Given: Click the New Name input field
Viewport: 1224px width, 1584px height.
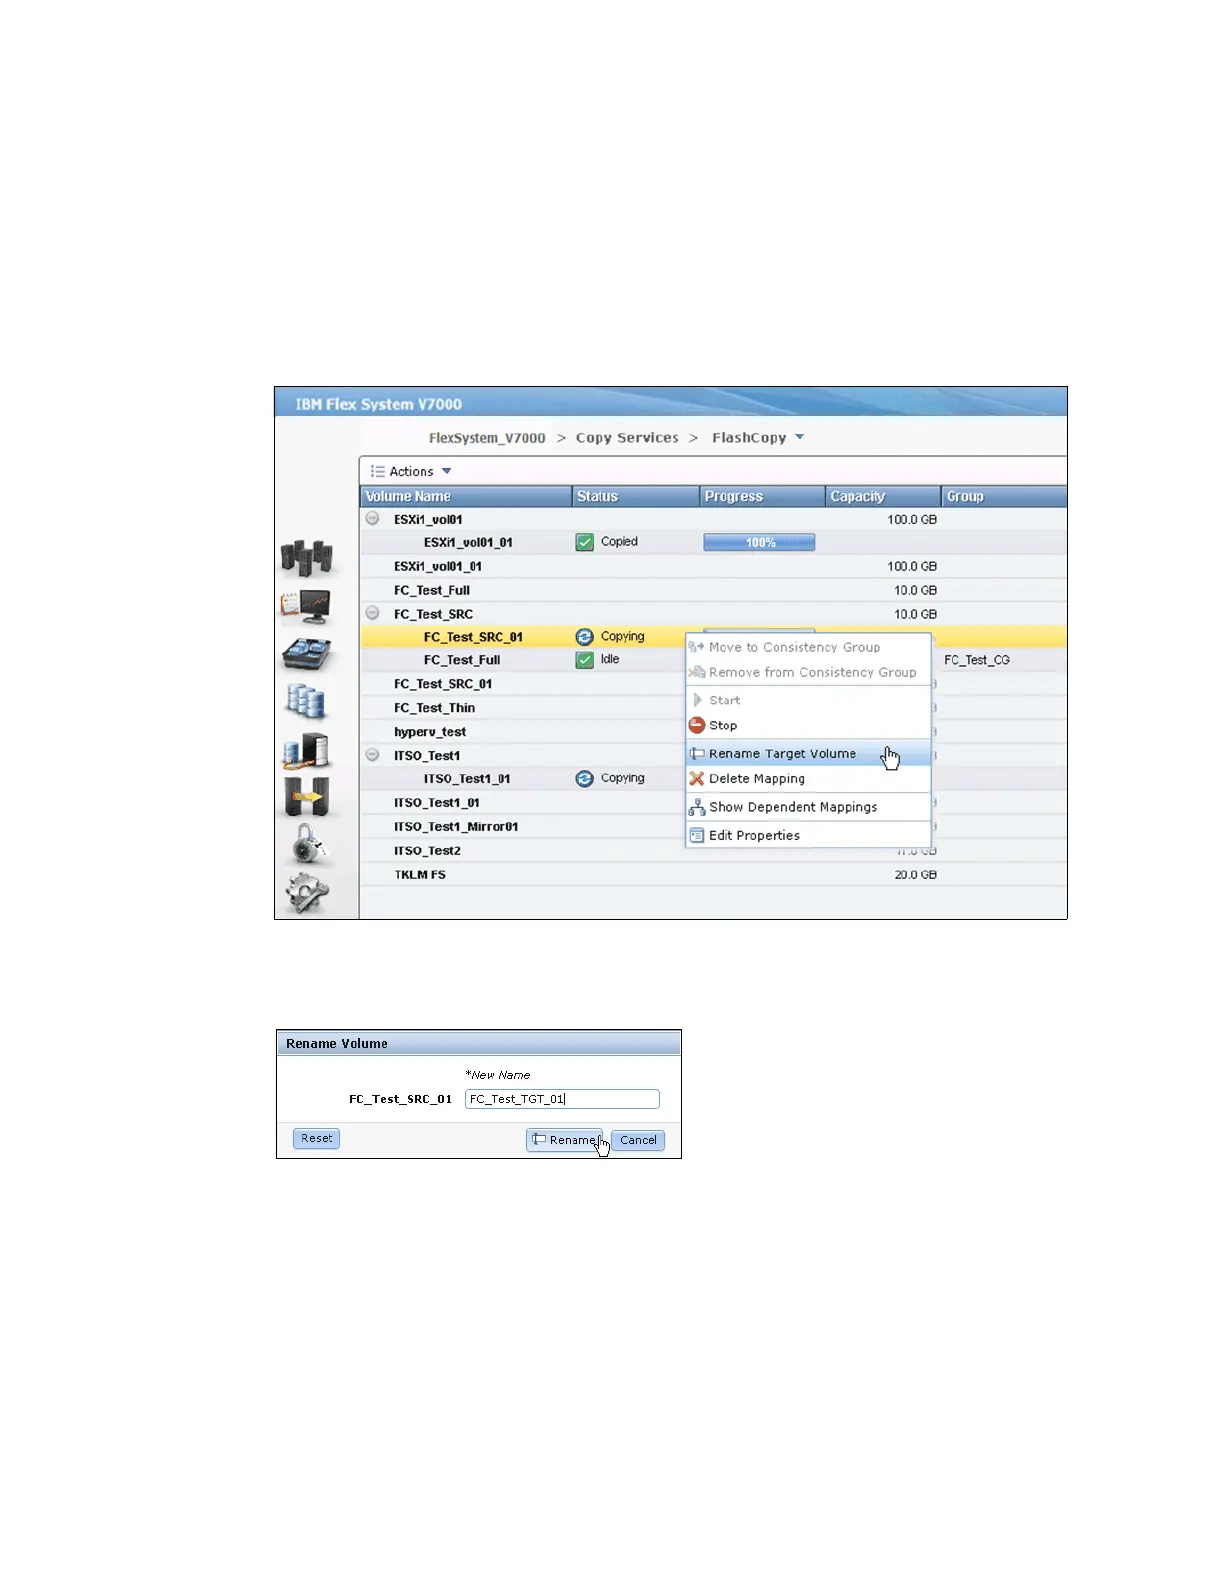Looking at the screenshot, I should click(562, 1099).
